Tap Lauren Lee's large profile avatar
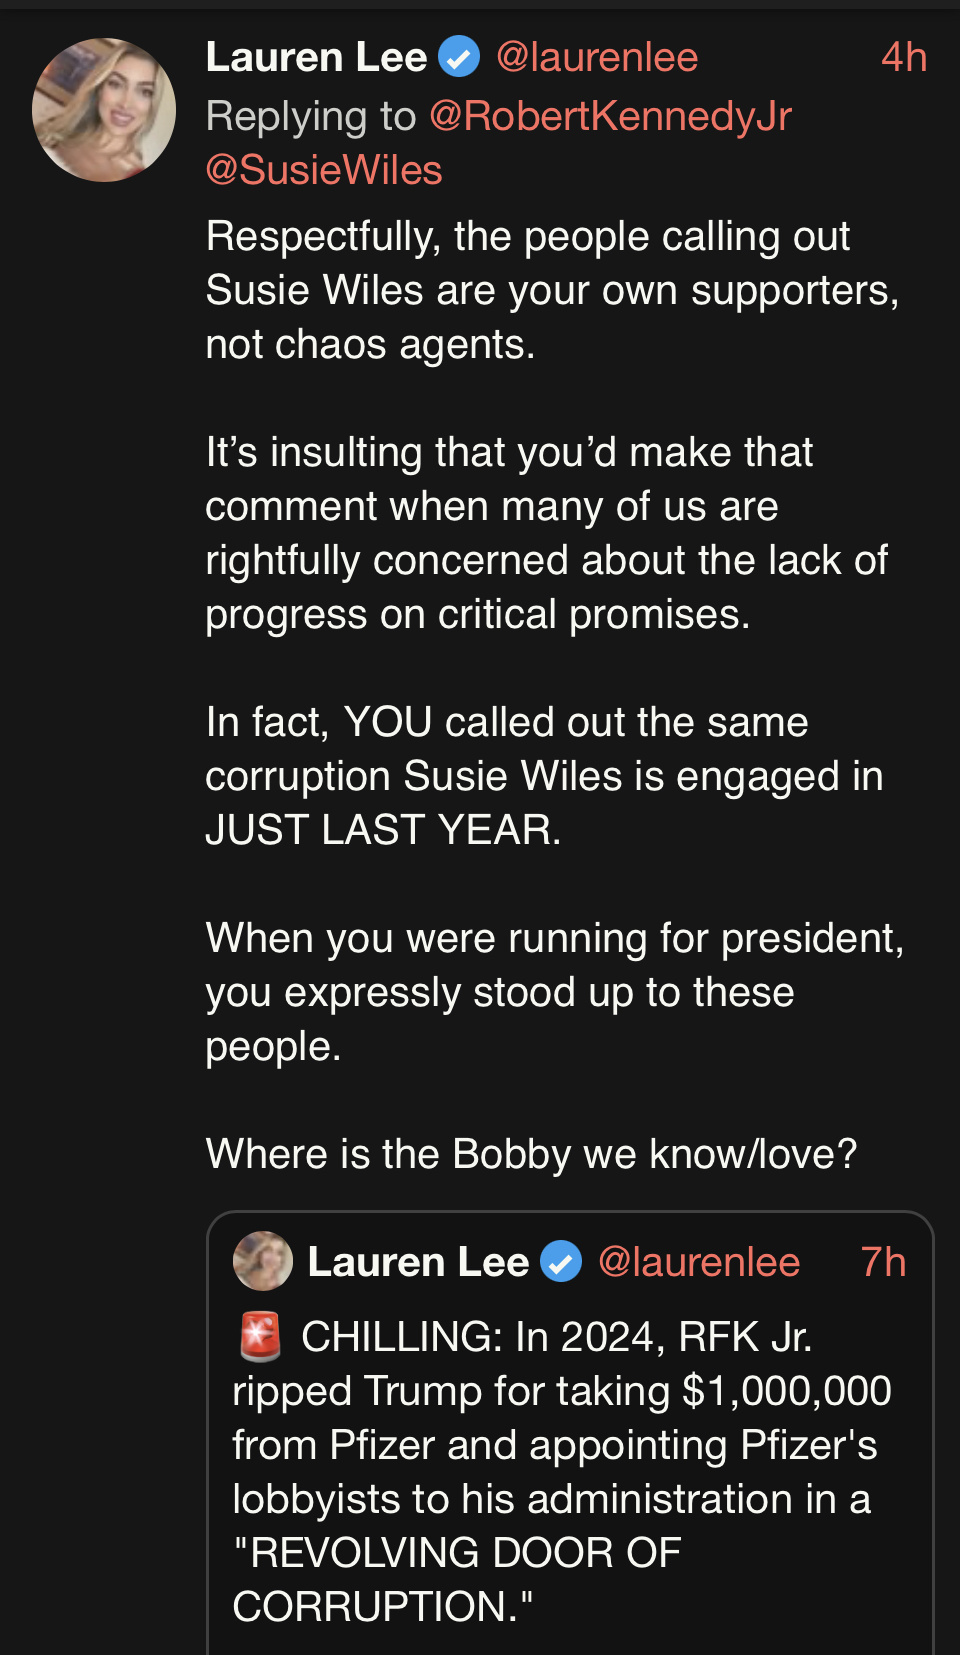Viewport: 960px width, 1655px height. tap(104, 110)
